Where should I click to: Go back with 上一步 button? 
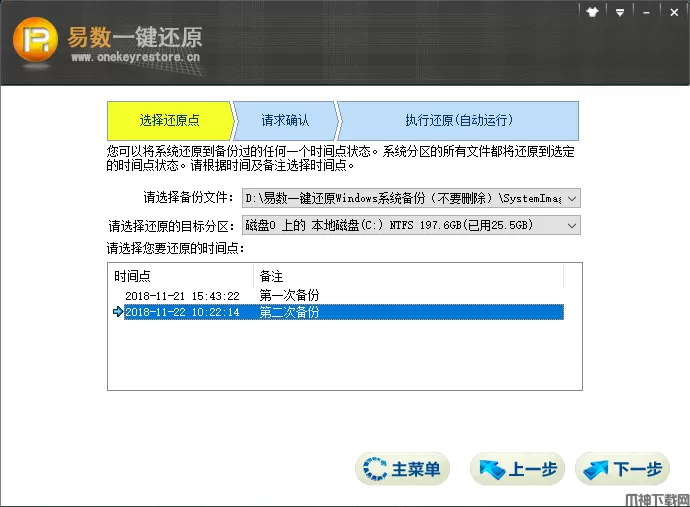[518, 469]
